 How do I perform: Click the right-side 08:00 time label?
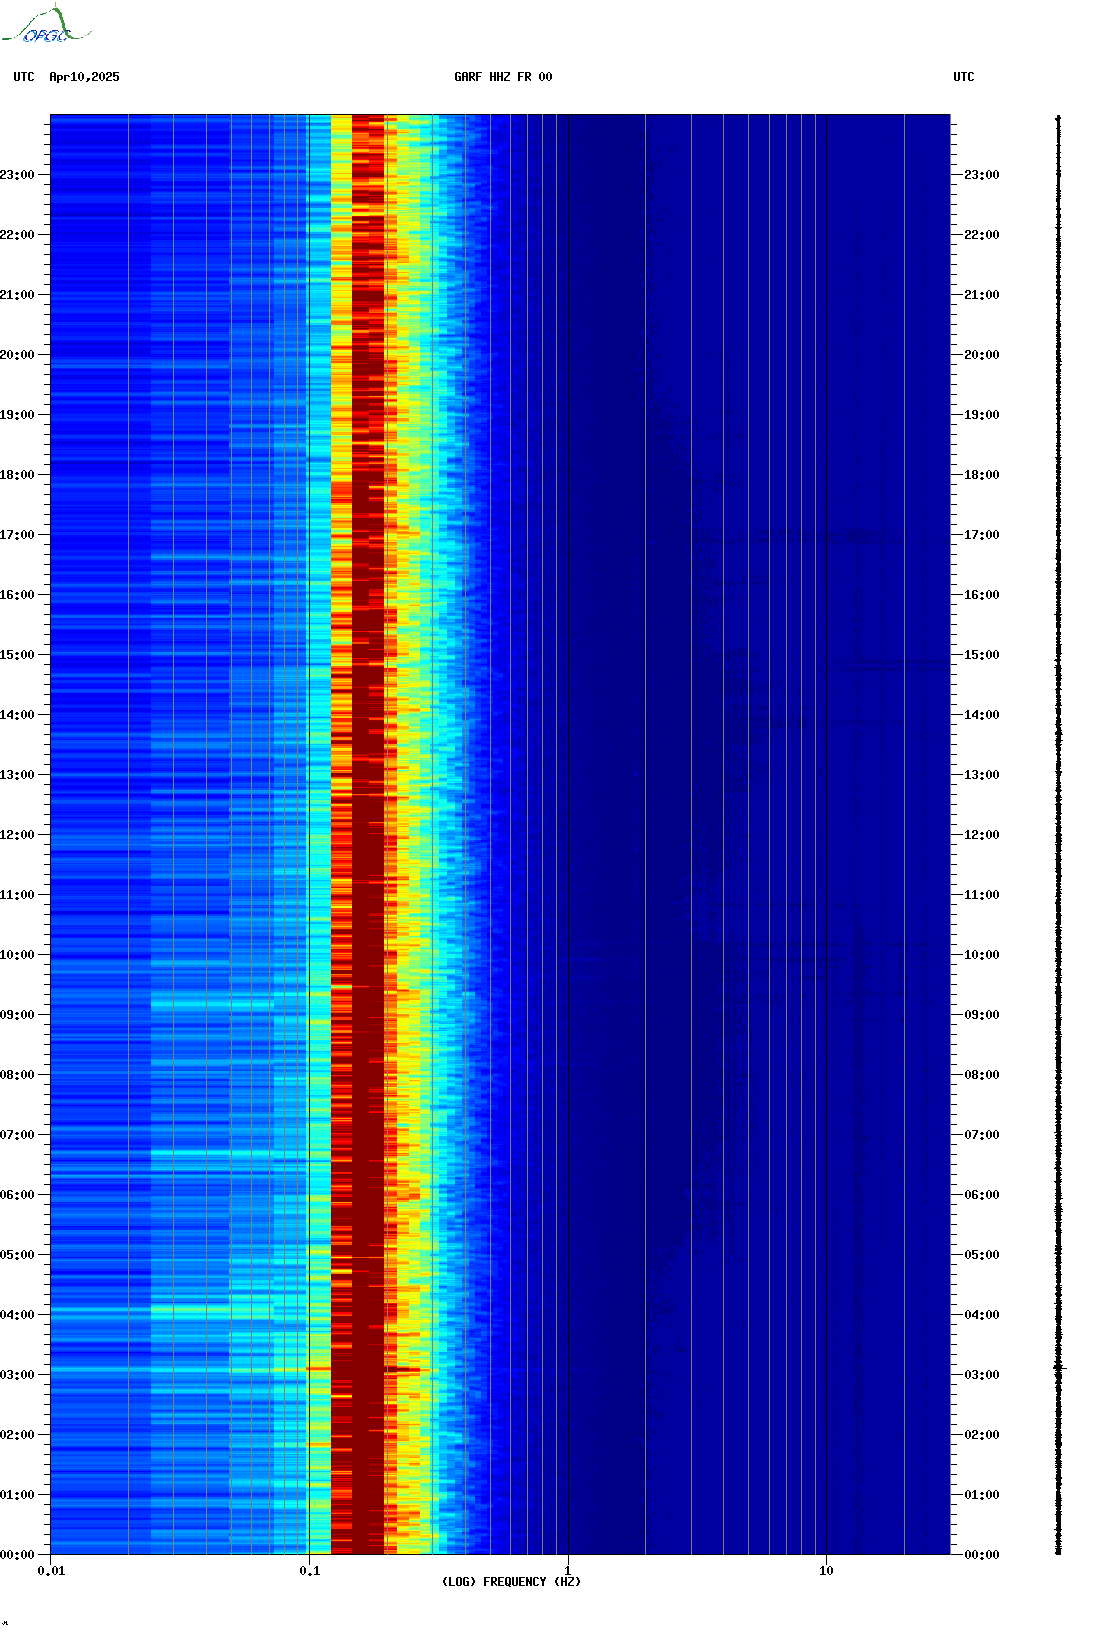pos(982,1075)
